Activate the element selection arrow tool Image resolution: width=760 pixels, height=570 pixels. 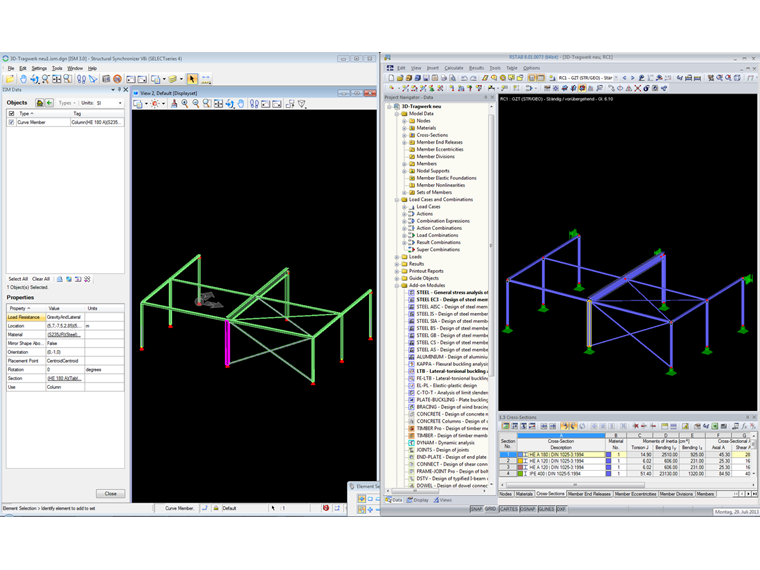click(x=192, y=79)
